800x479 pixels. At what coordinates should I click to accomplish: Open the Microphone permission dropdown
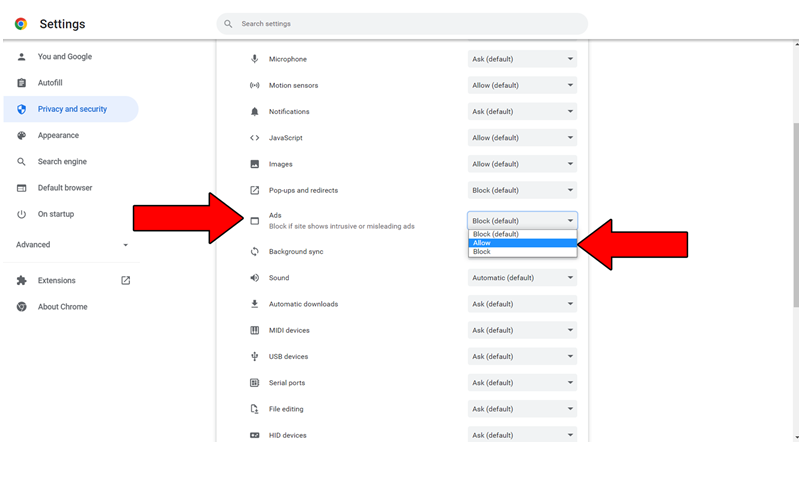tap(522, 59)
